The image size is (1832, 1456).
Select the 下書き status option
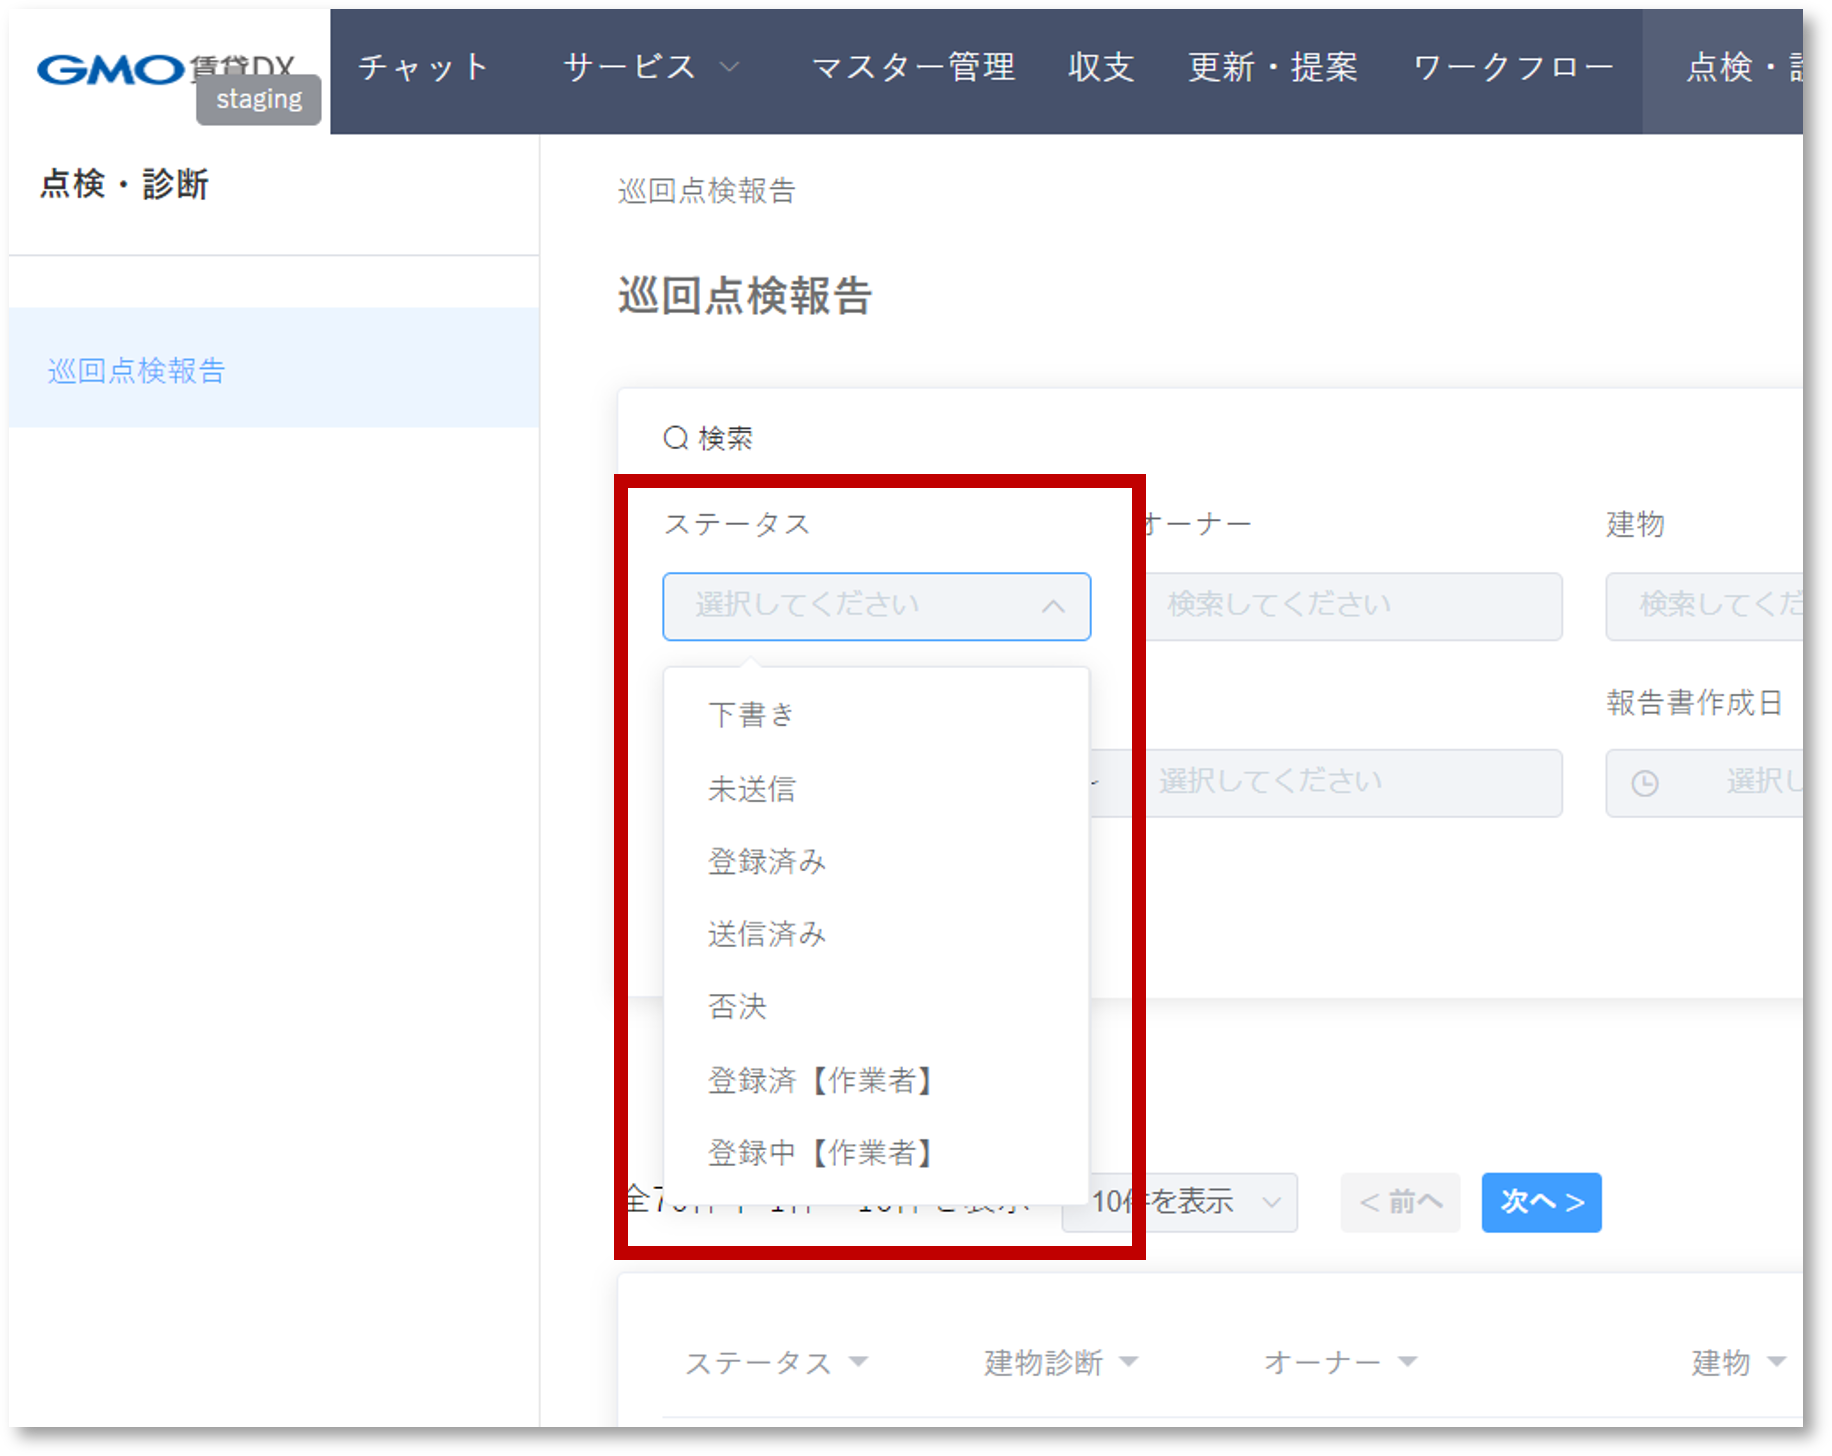click(751, 713)
